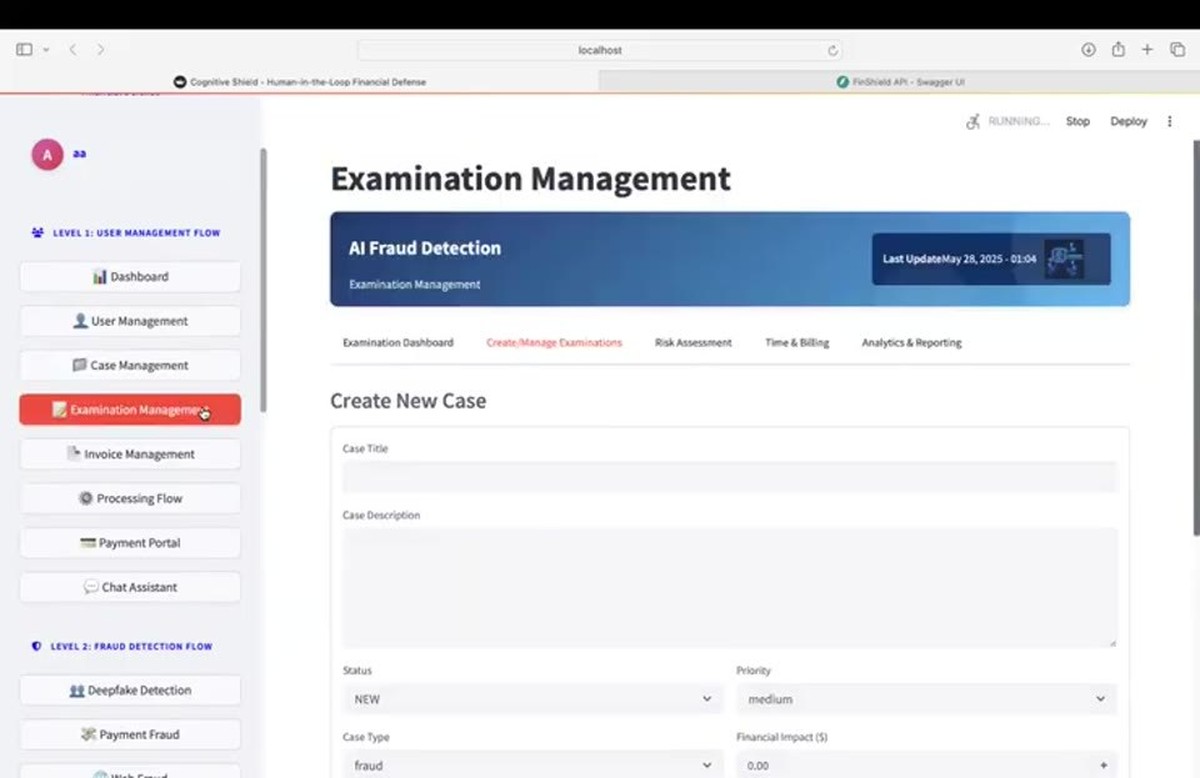Open the Case Type dropdown showing fraud

[x=533, y=765]
